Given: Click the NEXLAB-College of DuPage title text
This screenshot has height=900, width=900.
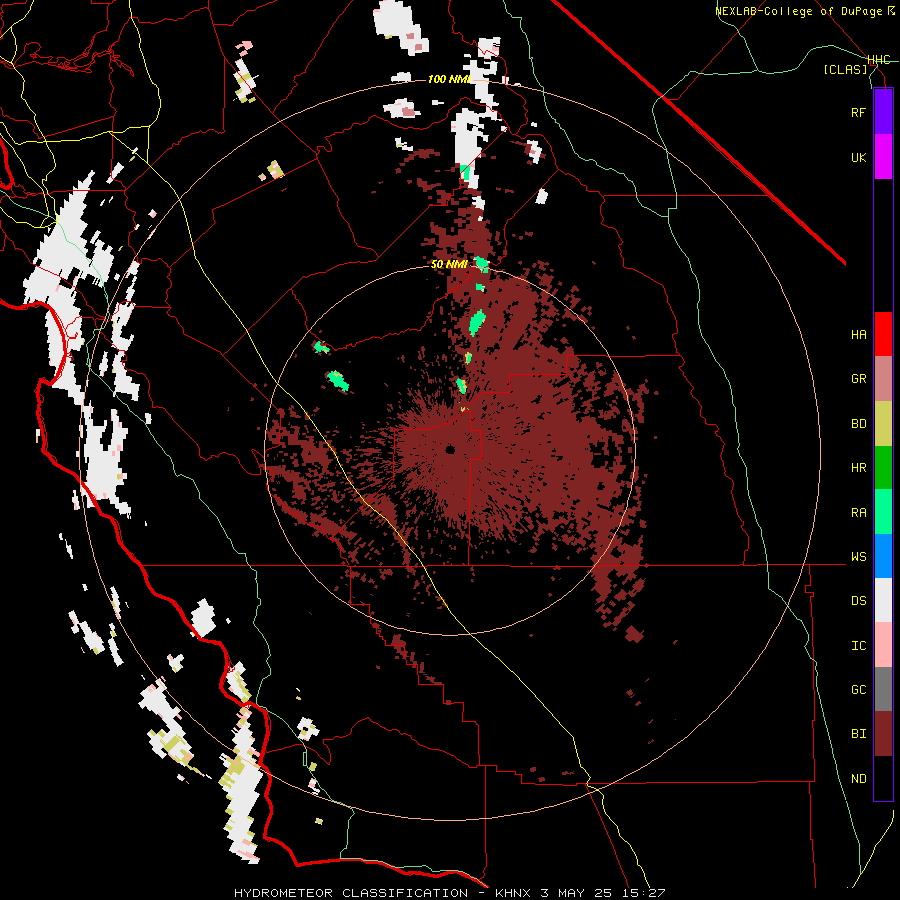Looking at the screenshot, I should pyautogui.click(x=798, y=11).
